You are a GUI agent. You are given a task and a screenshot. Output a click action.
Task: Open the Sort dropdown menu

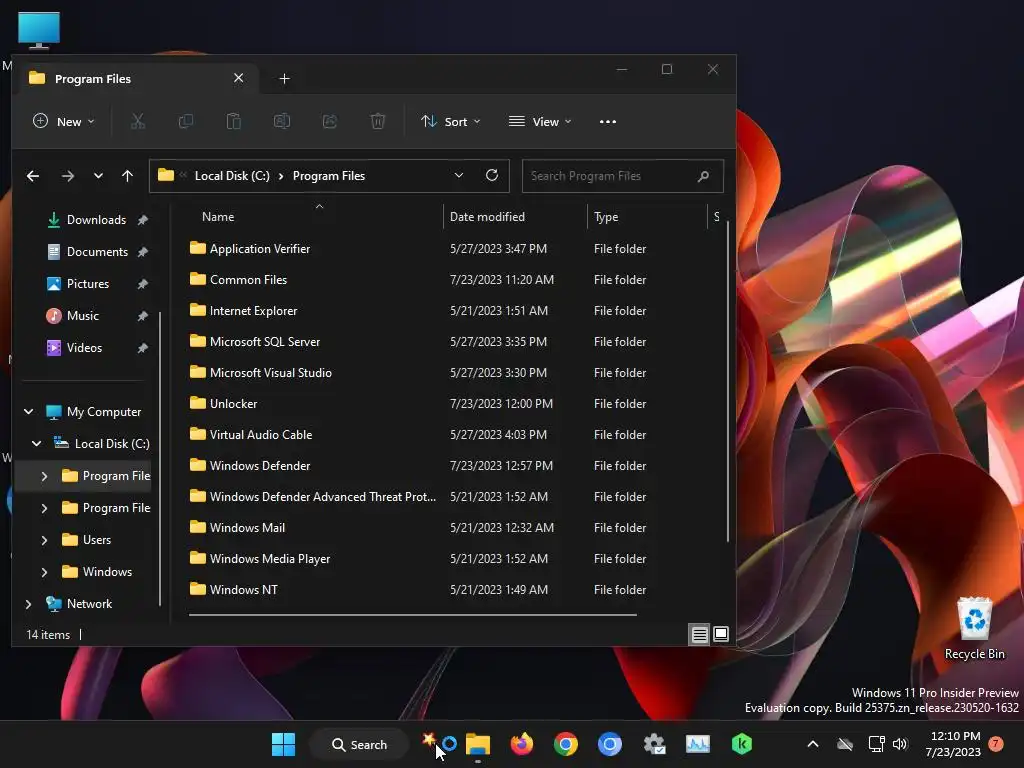[x=451, y=121]
